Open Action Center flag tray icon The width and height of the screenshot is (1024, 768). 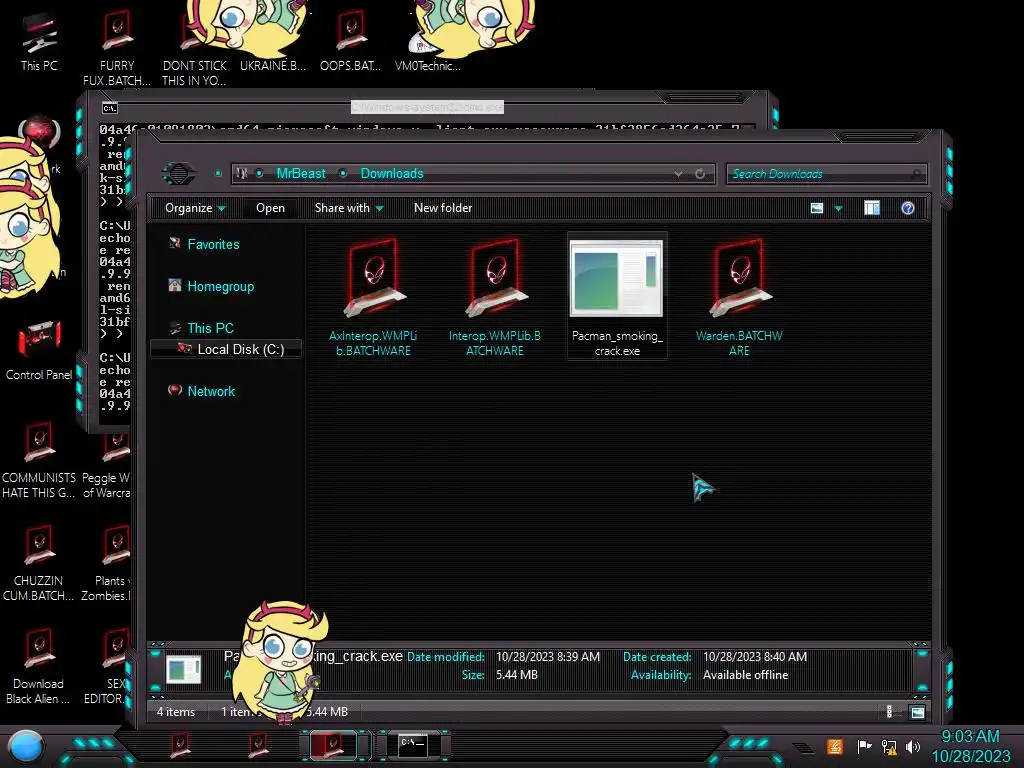864,746
